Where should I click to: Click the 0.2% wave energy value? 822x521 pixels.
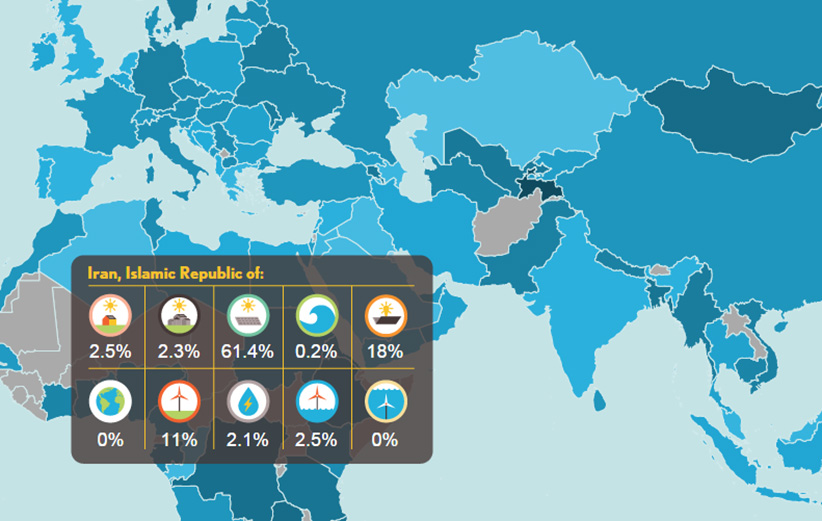[x=316, y=352]
